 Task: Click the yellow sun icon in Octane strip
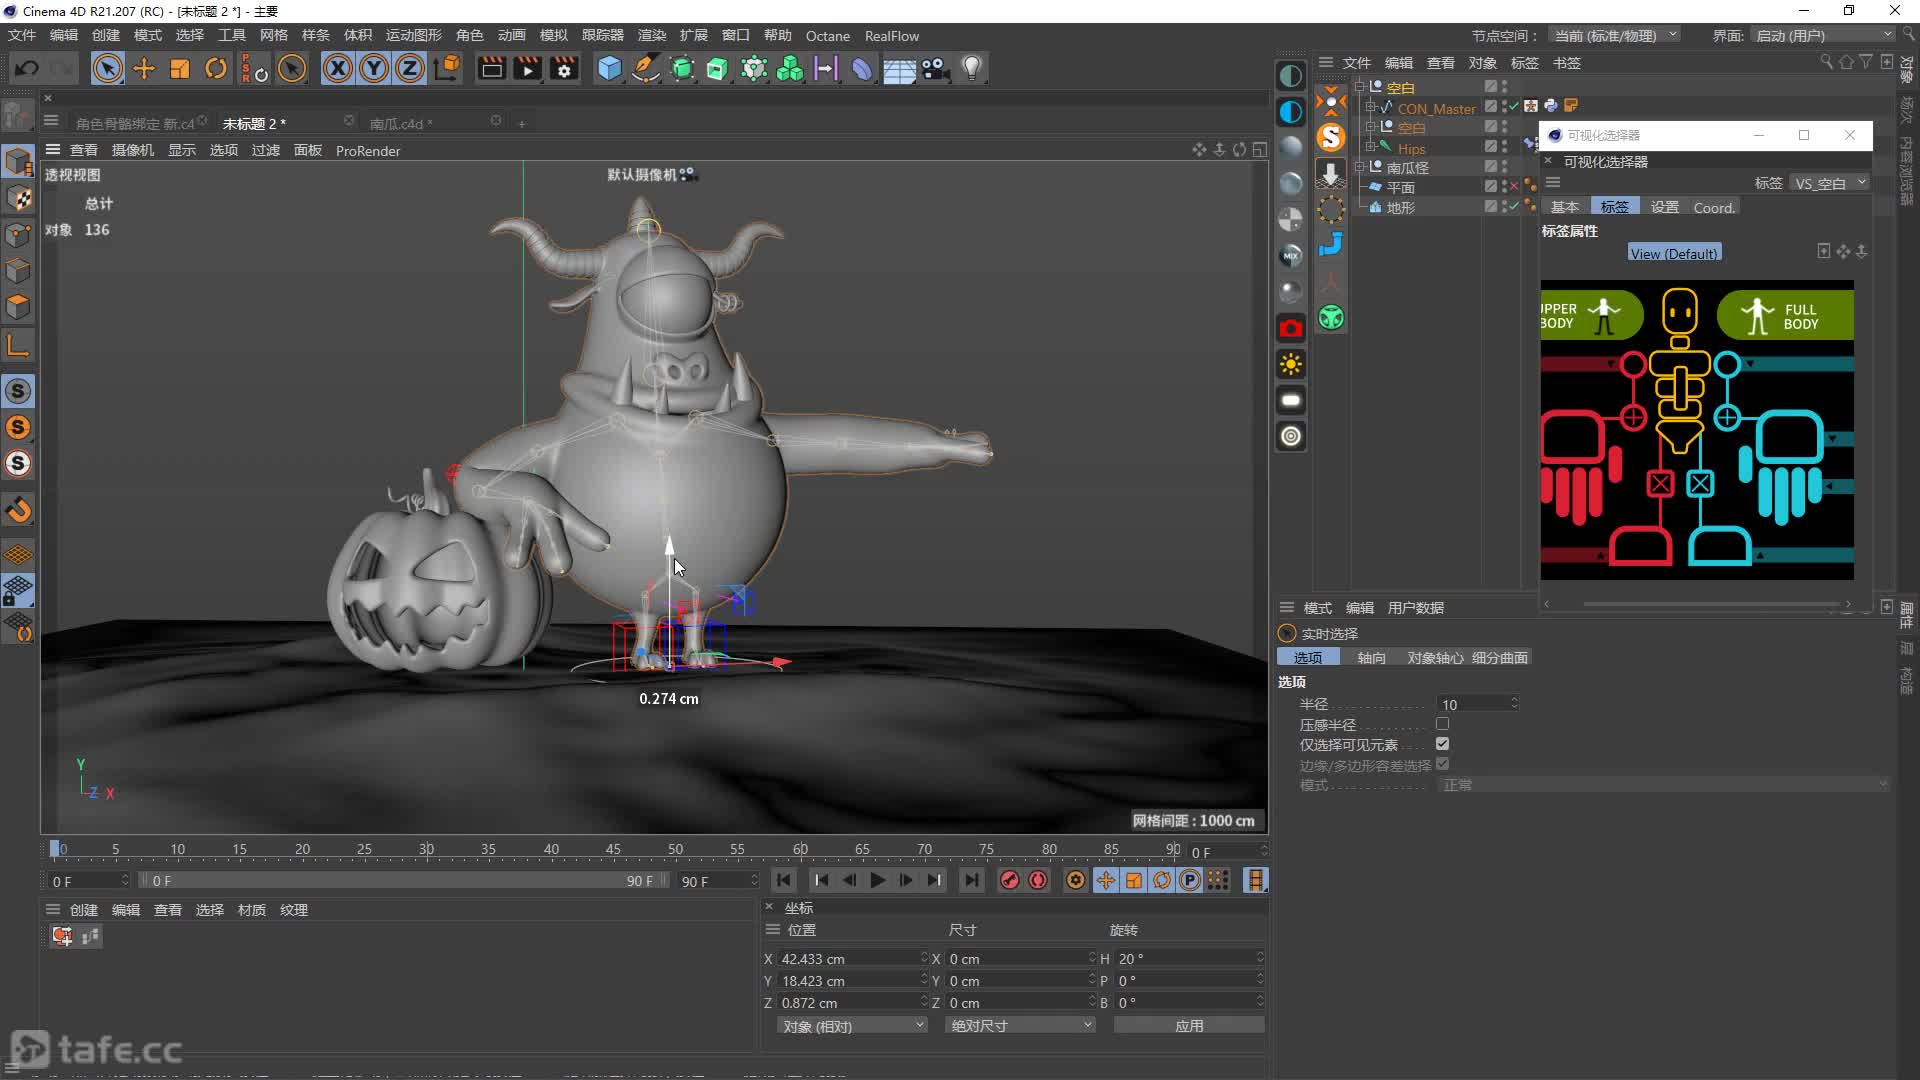pos(1291,364)
